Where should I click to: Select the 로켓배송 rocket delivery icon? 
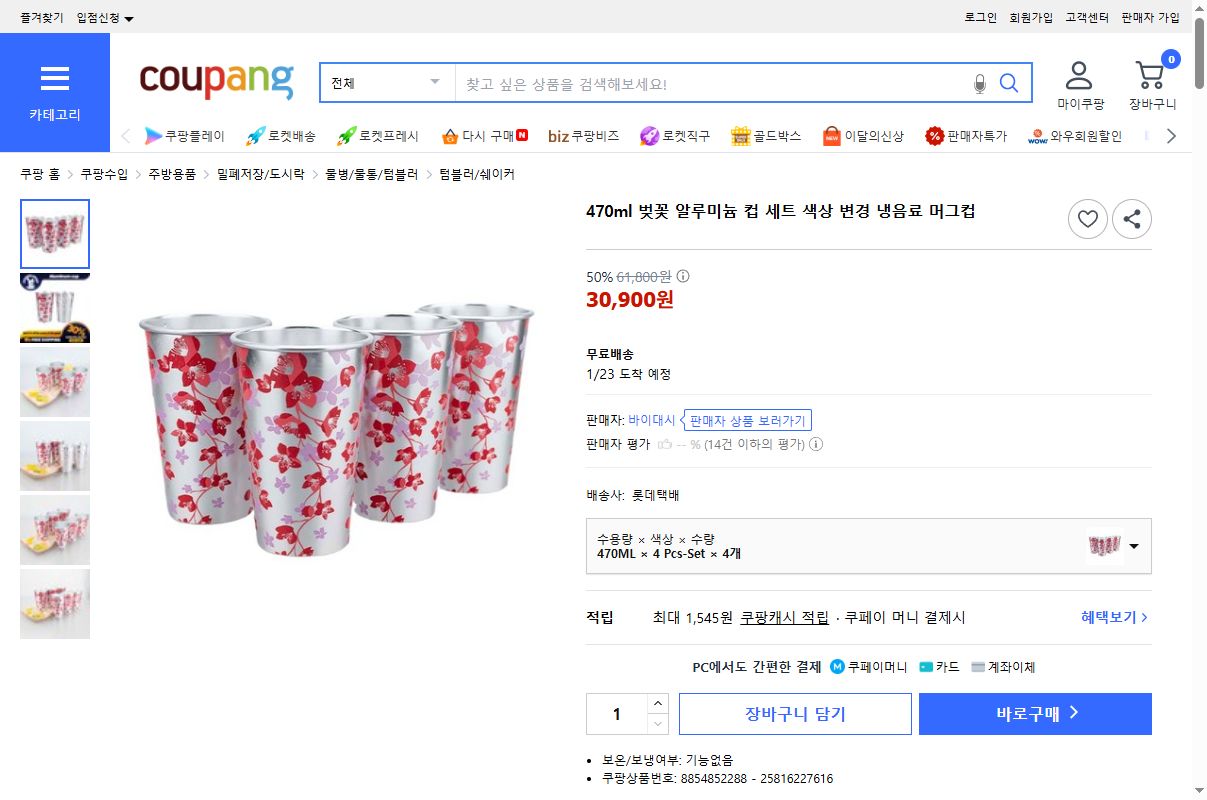pyautogui.click(x=280, y=135)
